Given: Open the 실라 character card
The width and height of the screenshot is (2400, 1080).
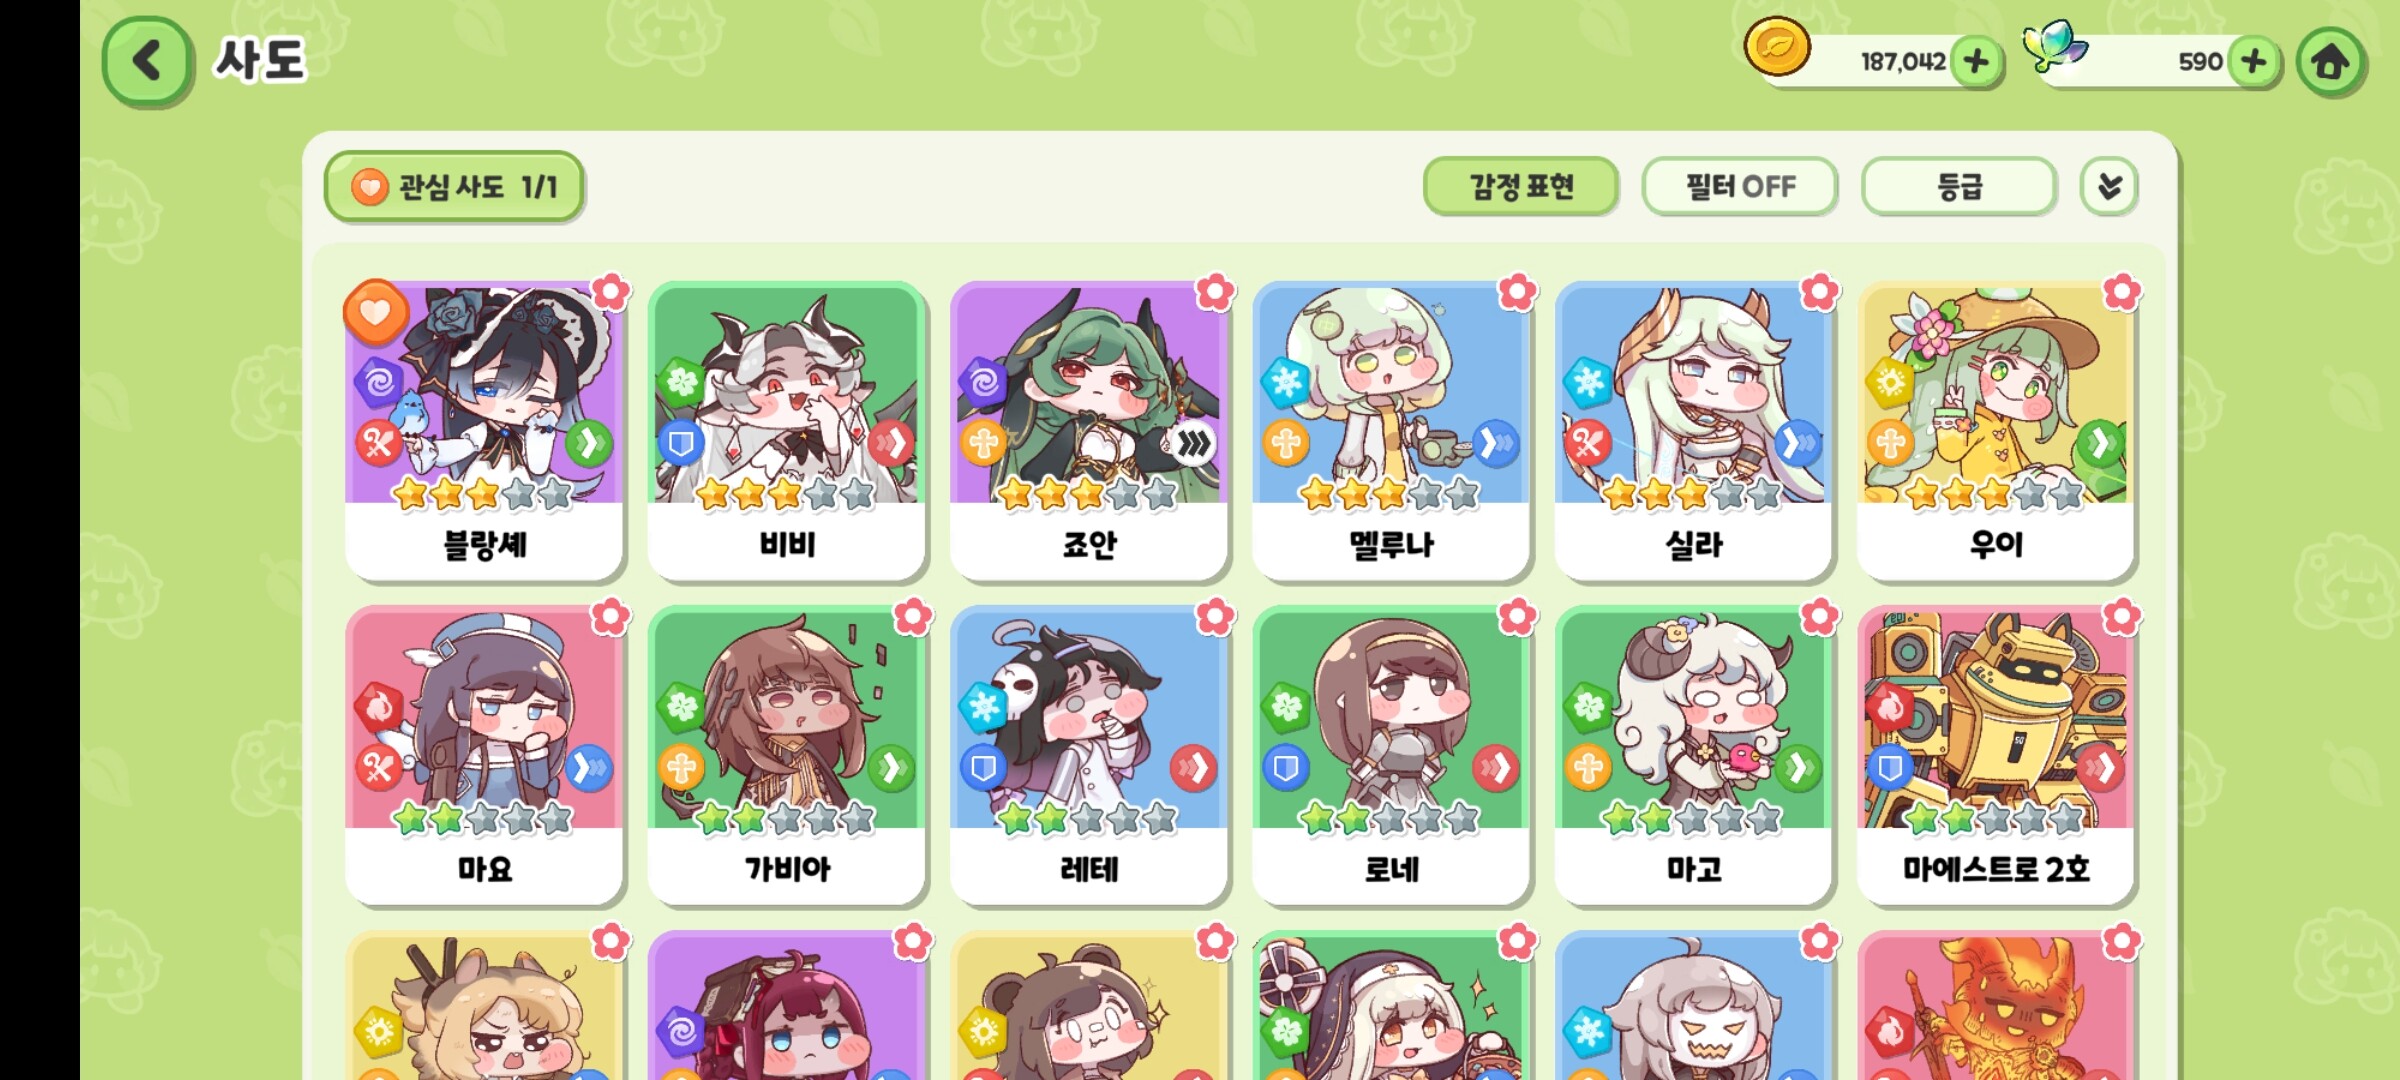Looking at the screenshot, I should (1694, 431).
